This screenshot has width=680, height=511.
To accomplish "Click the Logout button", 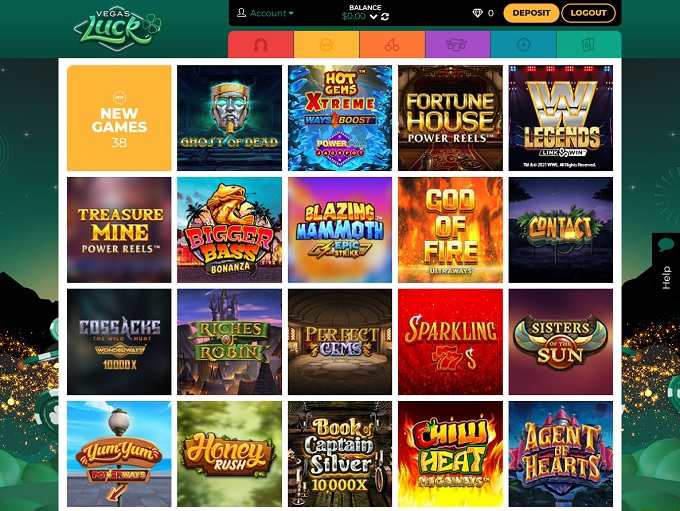I will (x=588, y=13).
